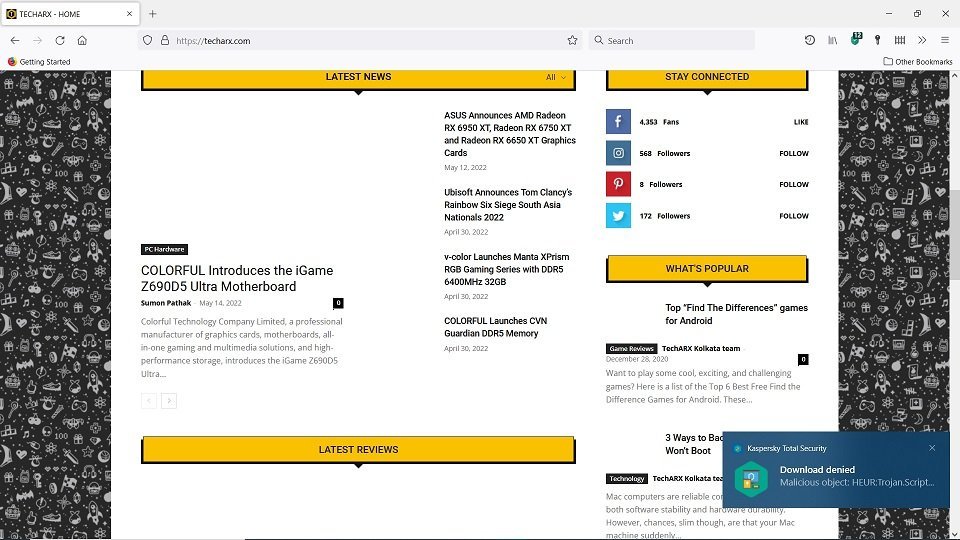Open comment count on COLORFUL iGame article

coord(338,303)
